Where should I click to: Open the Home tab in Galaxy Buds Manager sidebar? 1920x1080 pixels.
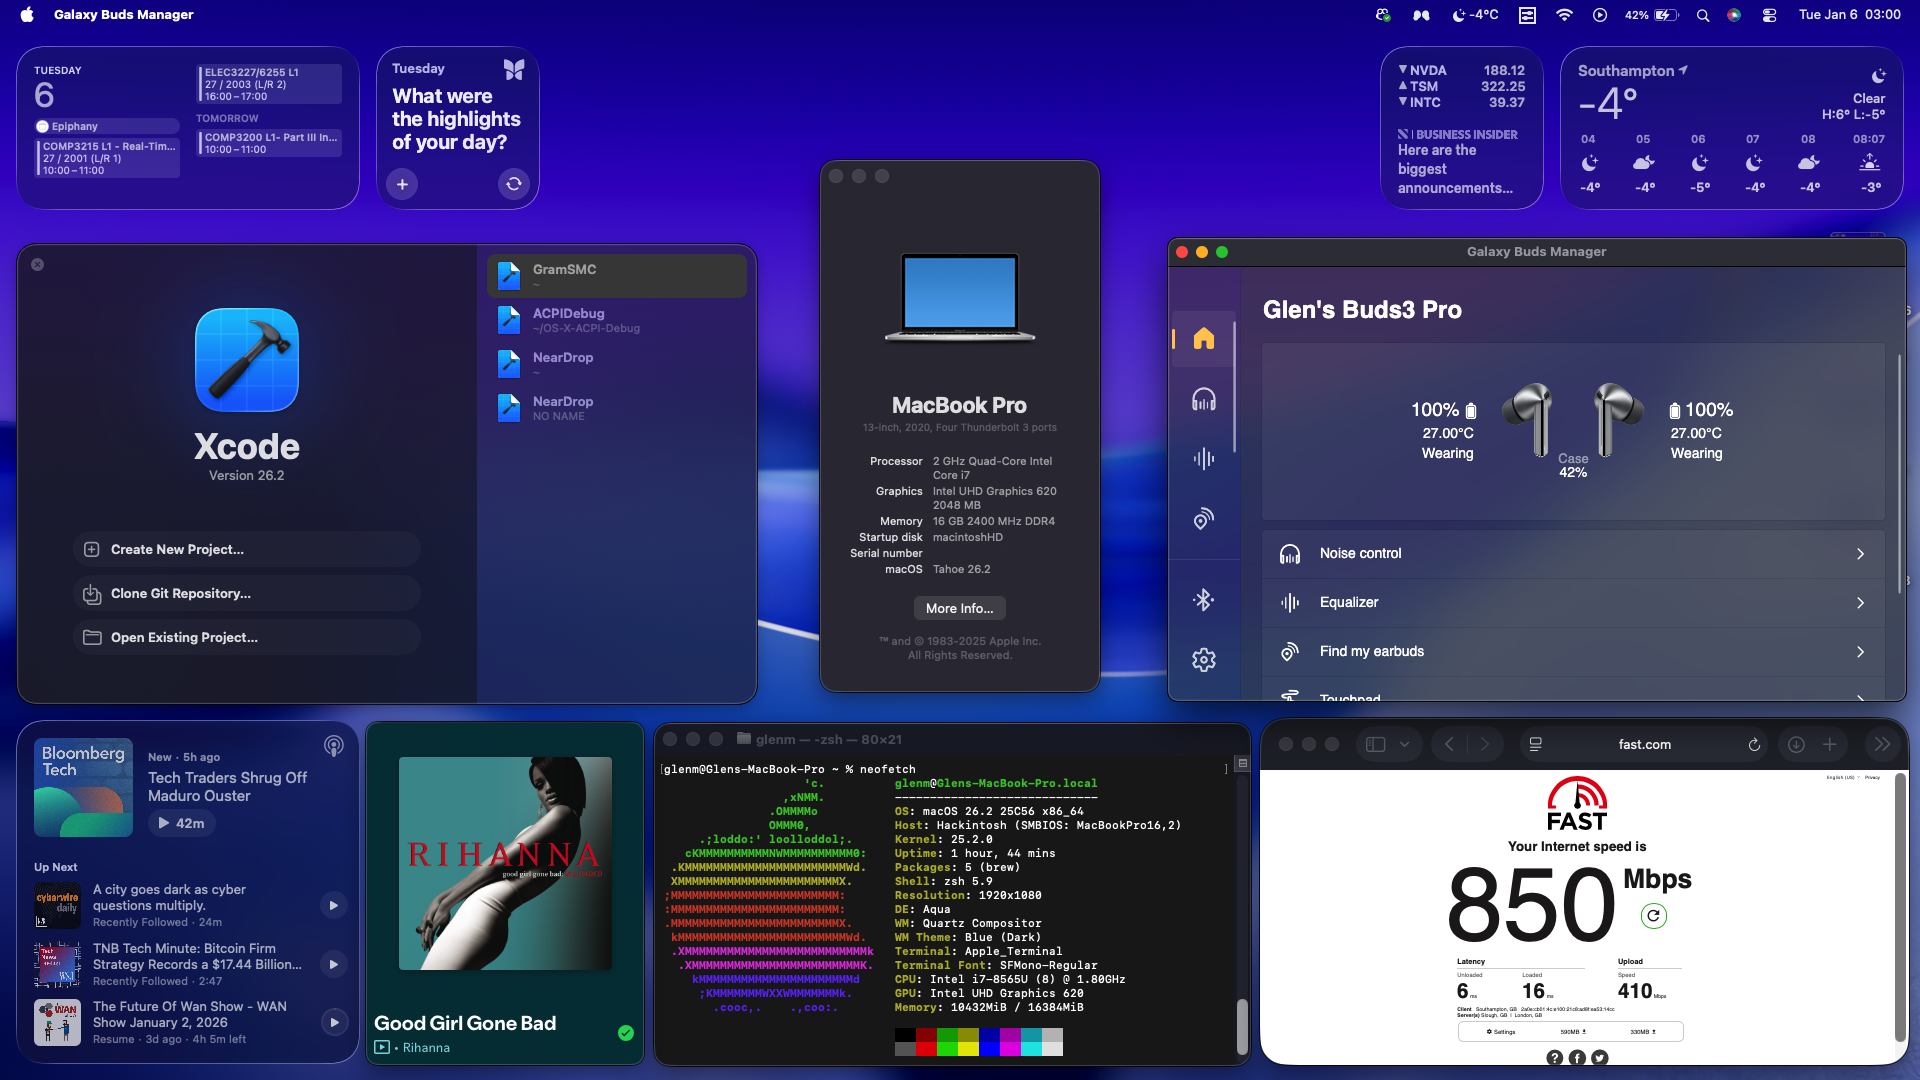(x=1203, y=339)
